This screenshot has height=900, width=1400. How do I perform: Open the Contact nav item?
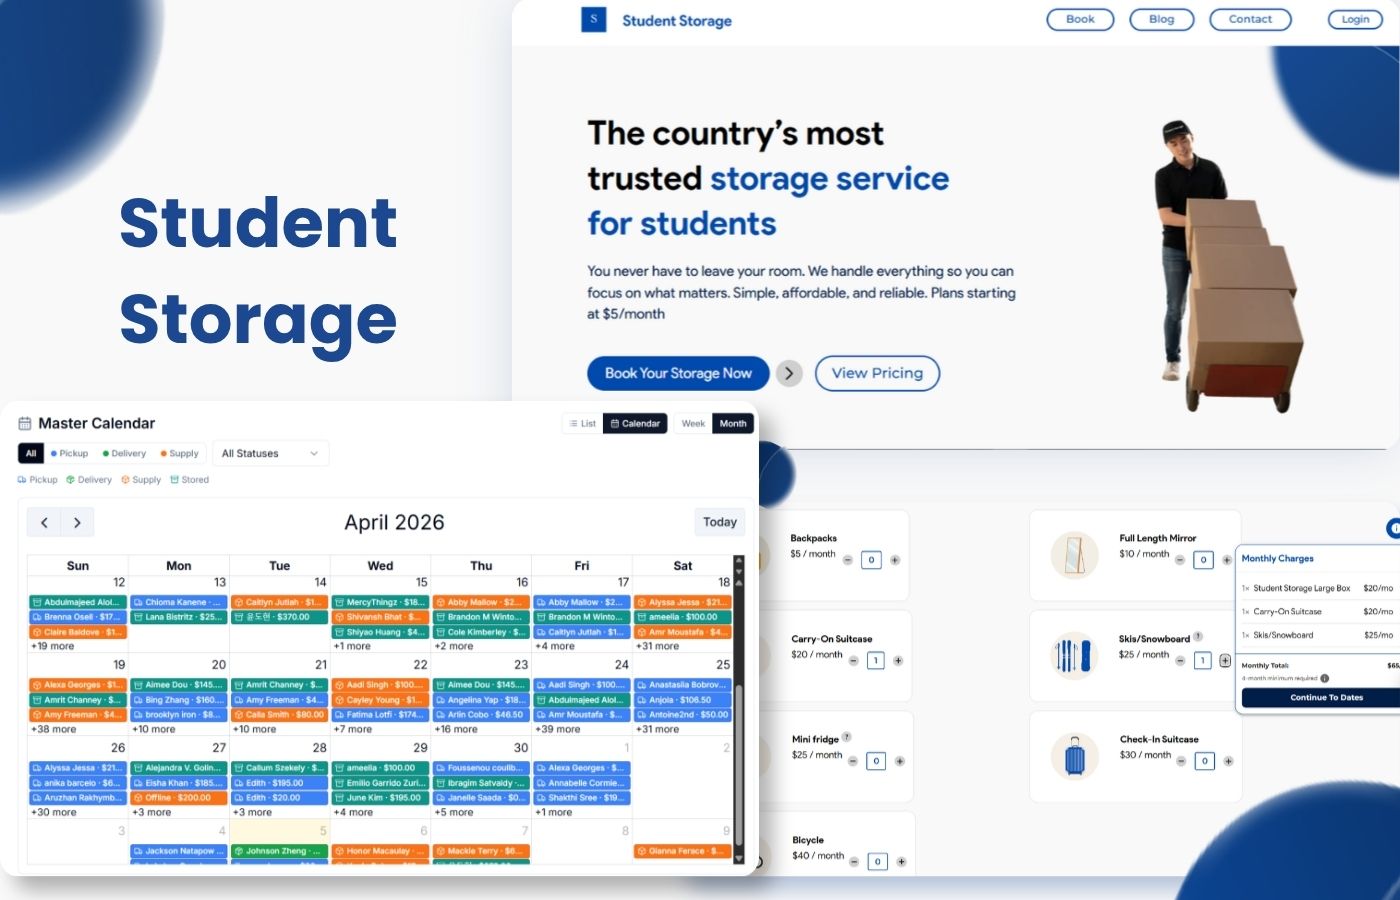(x=1250, y=19)
